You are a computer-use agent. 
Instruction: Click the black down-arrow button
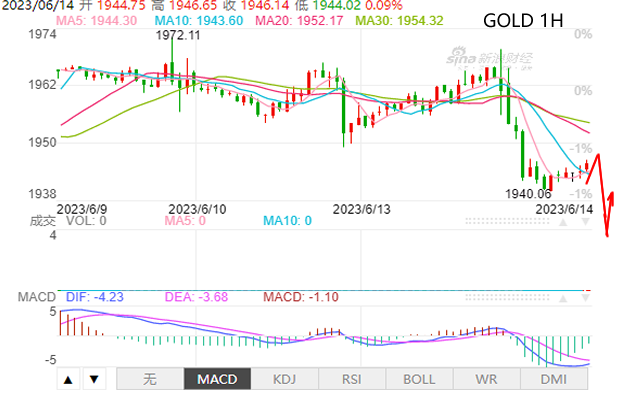tap(94, 379)
